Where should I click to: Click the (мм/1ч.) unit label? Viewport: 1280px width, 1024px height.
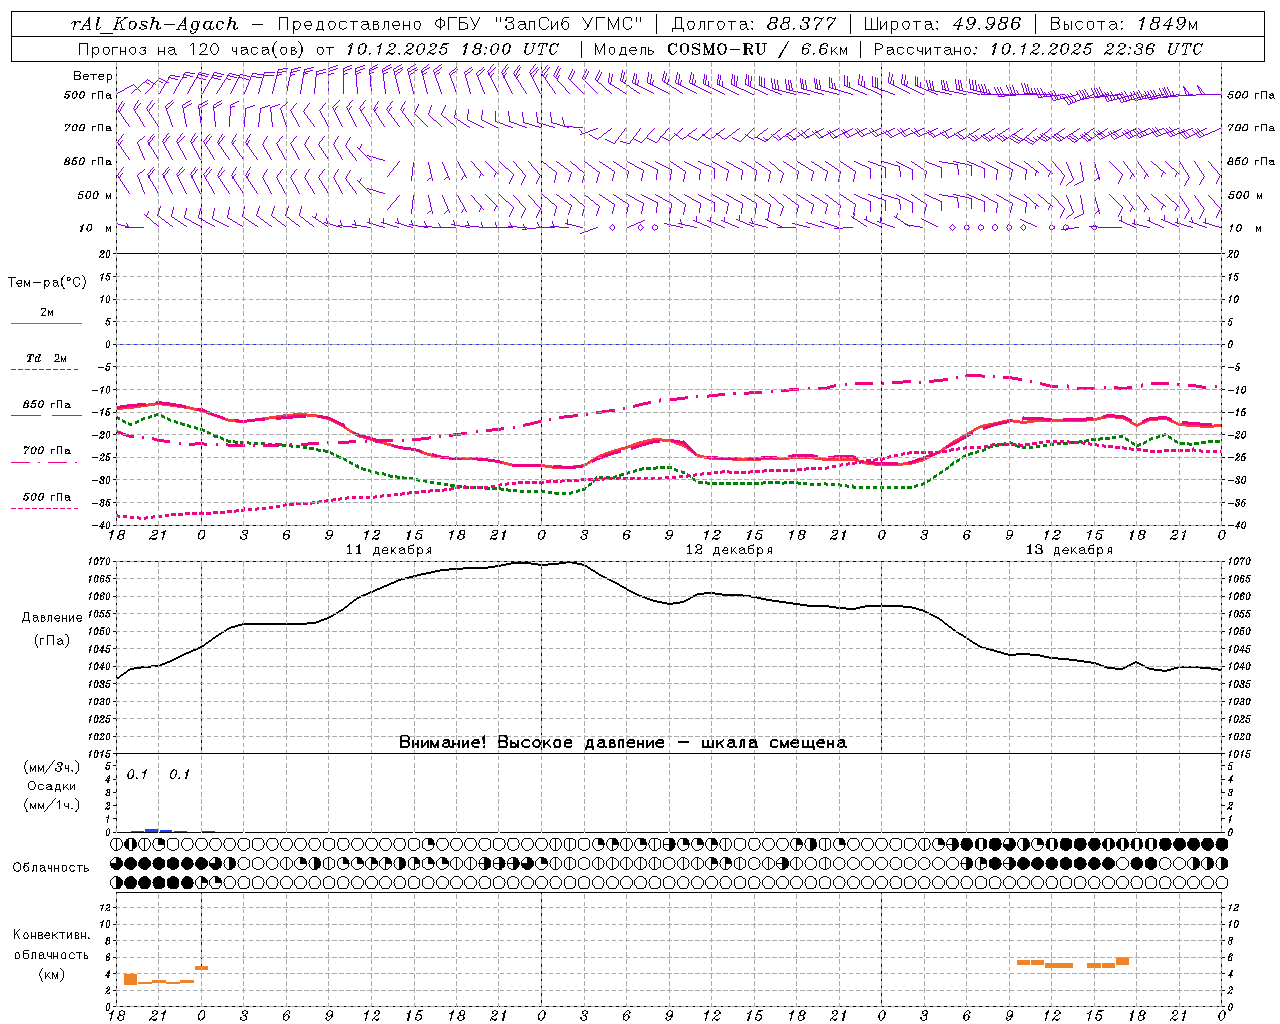click(52, 805)
